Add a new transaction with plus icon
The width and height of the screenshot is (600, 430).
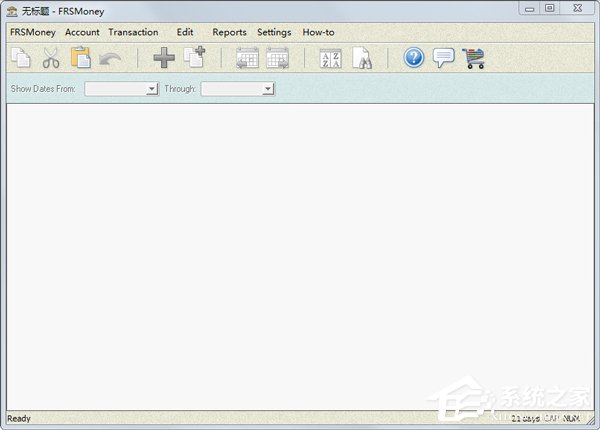[163, 58]
